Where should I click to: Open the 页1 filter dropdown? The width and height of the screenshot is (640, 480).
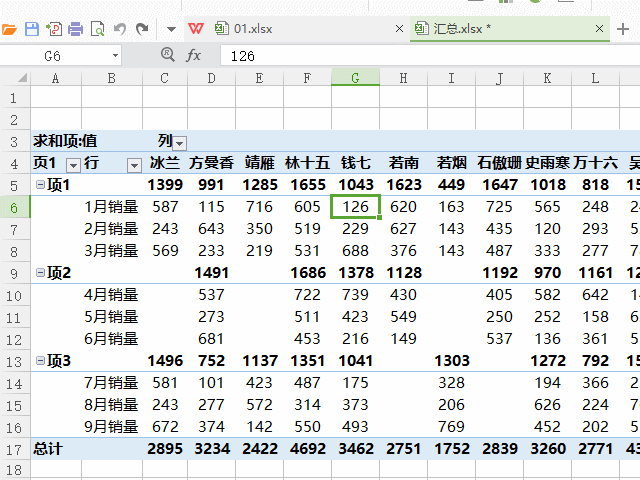[x=73, y=165]
